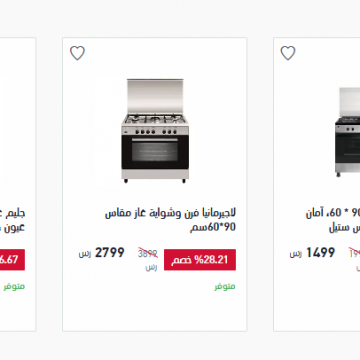
Task: Open the black steel oven image at right
Action: point(347,132)
